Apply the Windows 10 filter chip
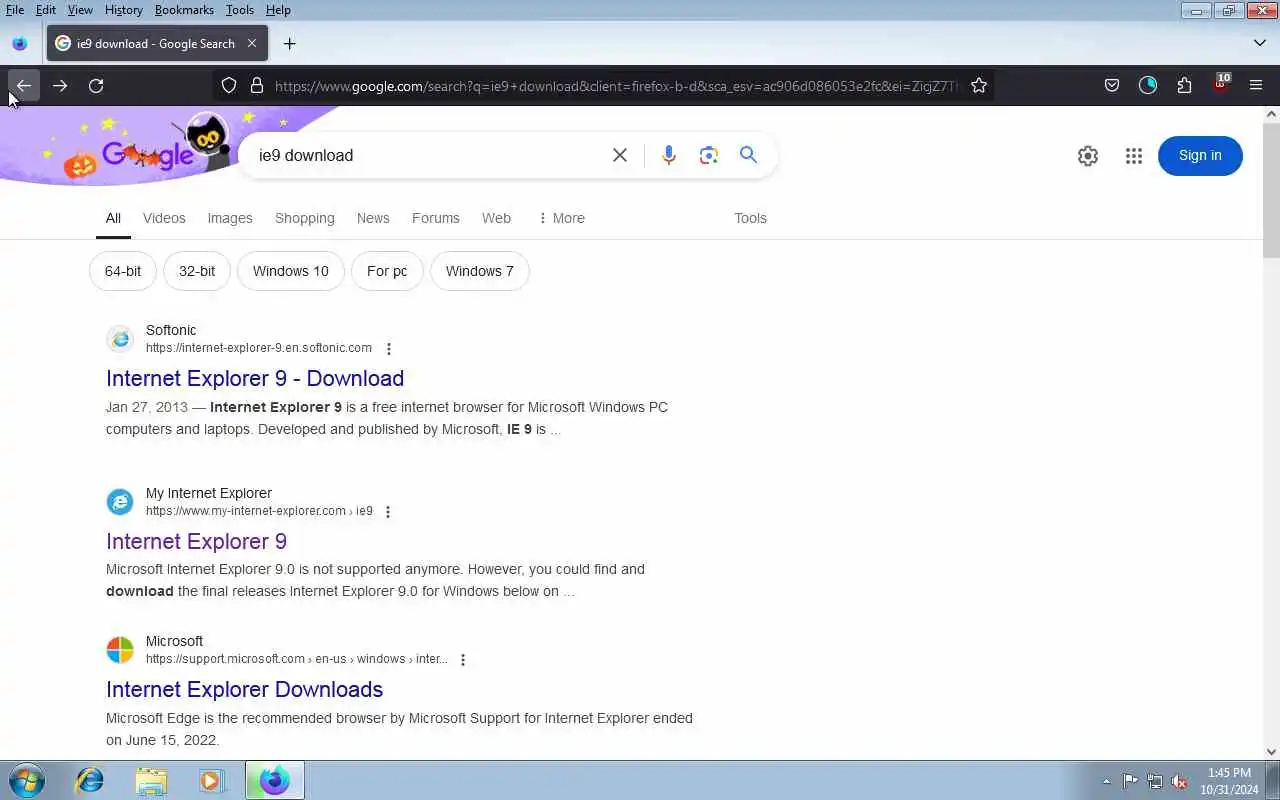The width and height of the screenshot is (1280, 800). tap(291, 271)
